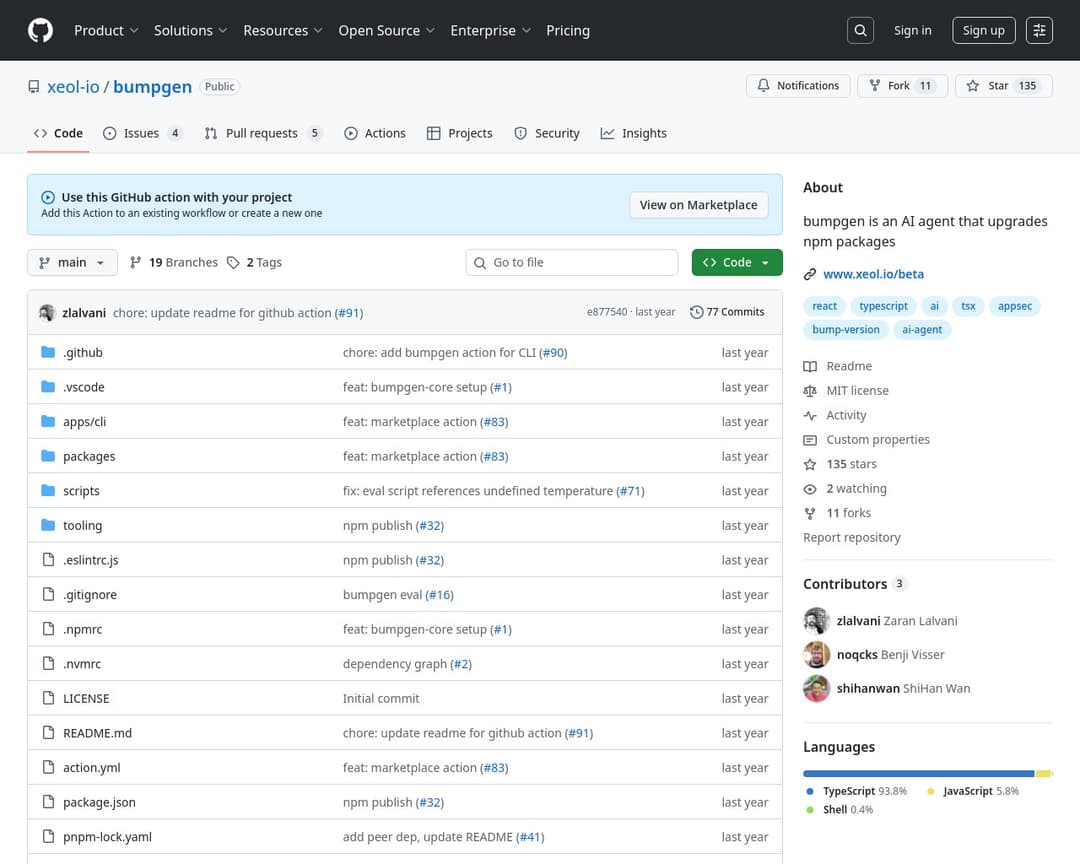1080x864 pixels.
Task: Expand the main branch dropdown
Action: 72,262
